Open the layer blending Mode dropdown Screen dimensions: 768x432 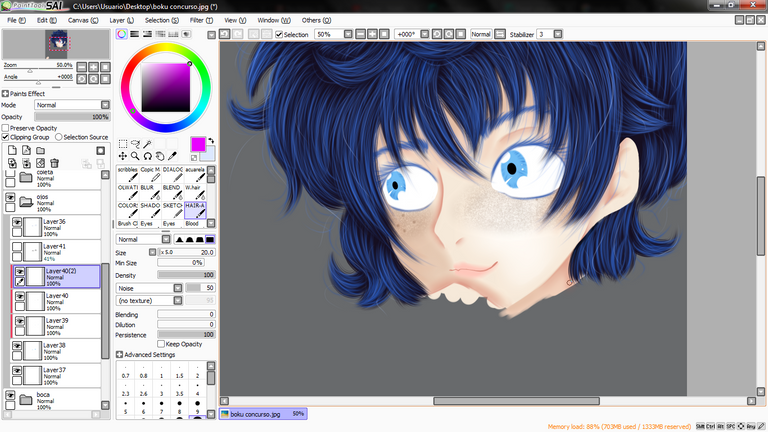70,105
